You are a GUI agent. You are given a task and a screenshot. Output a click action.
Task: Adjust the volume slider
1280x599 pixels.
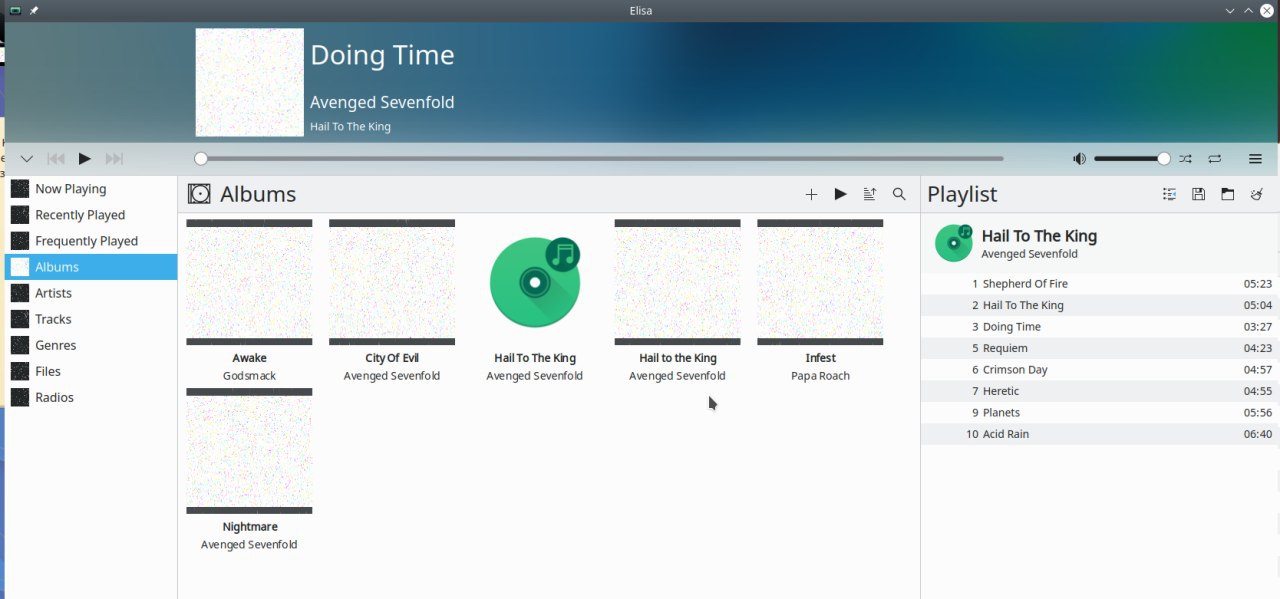[x=1132, y=158]
